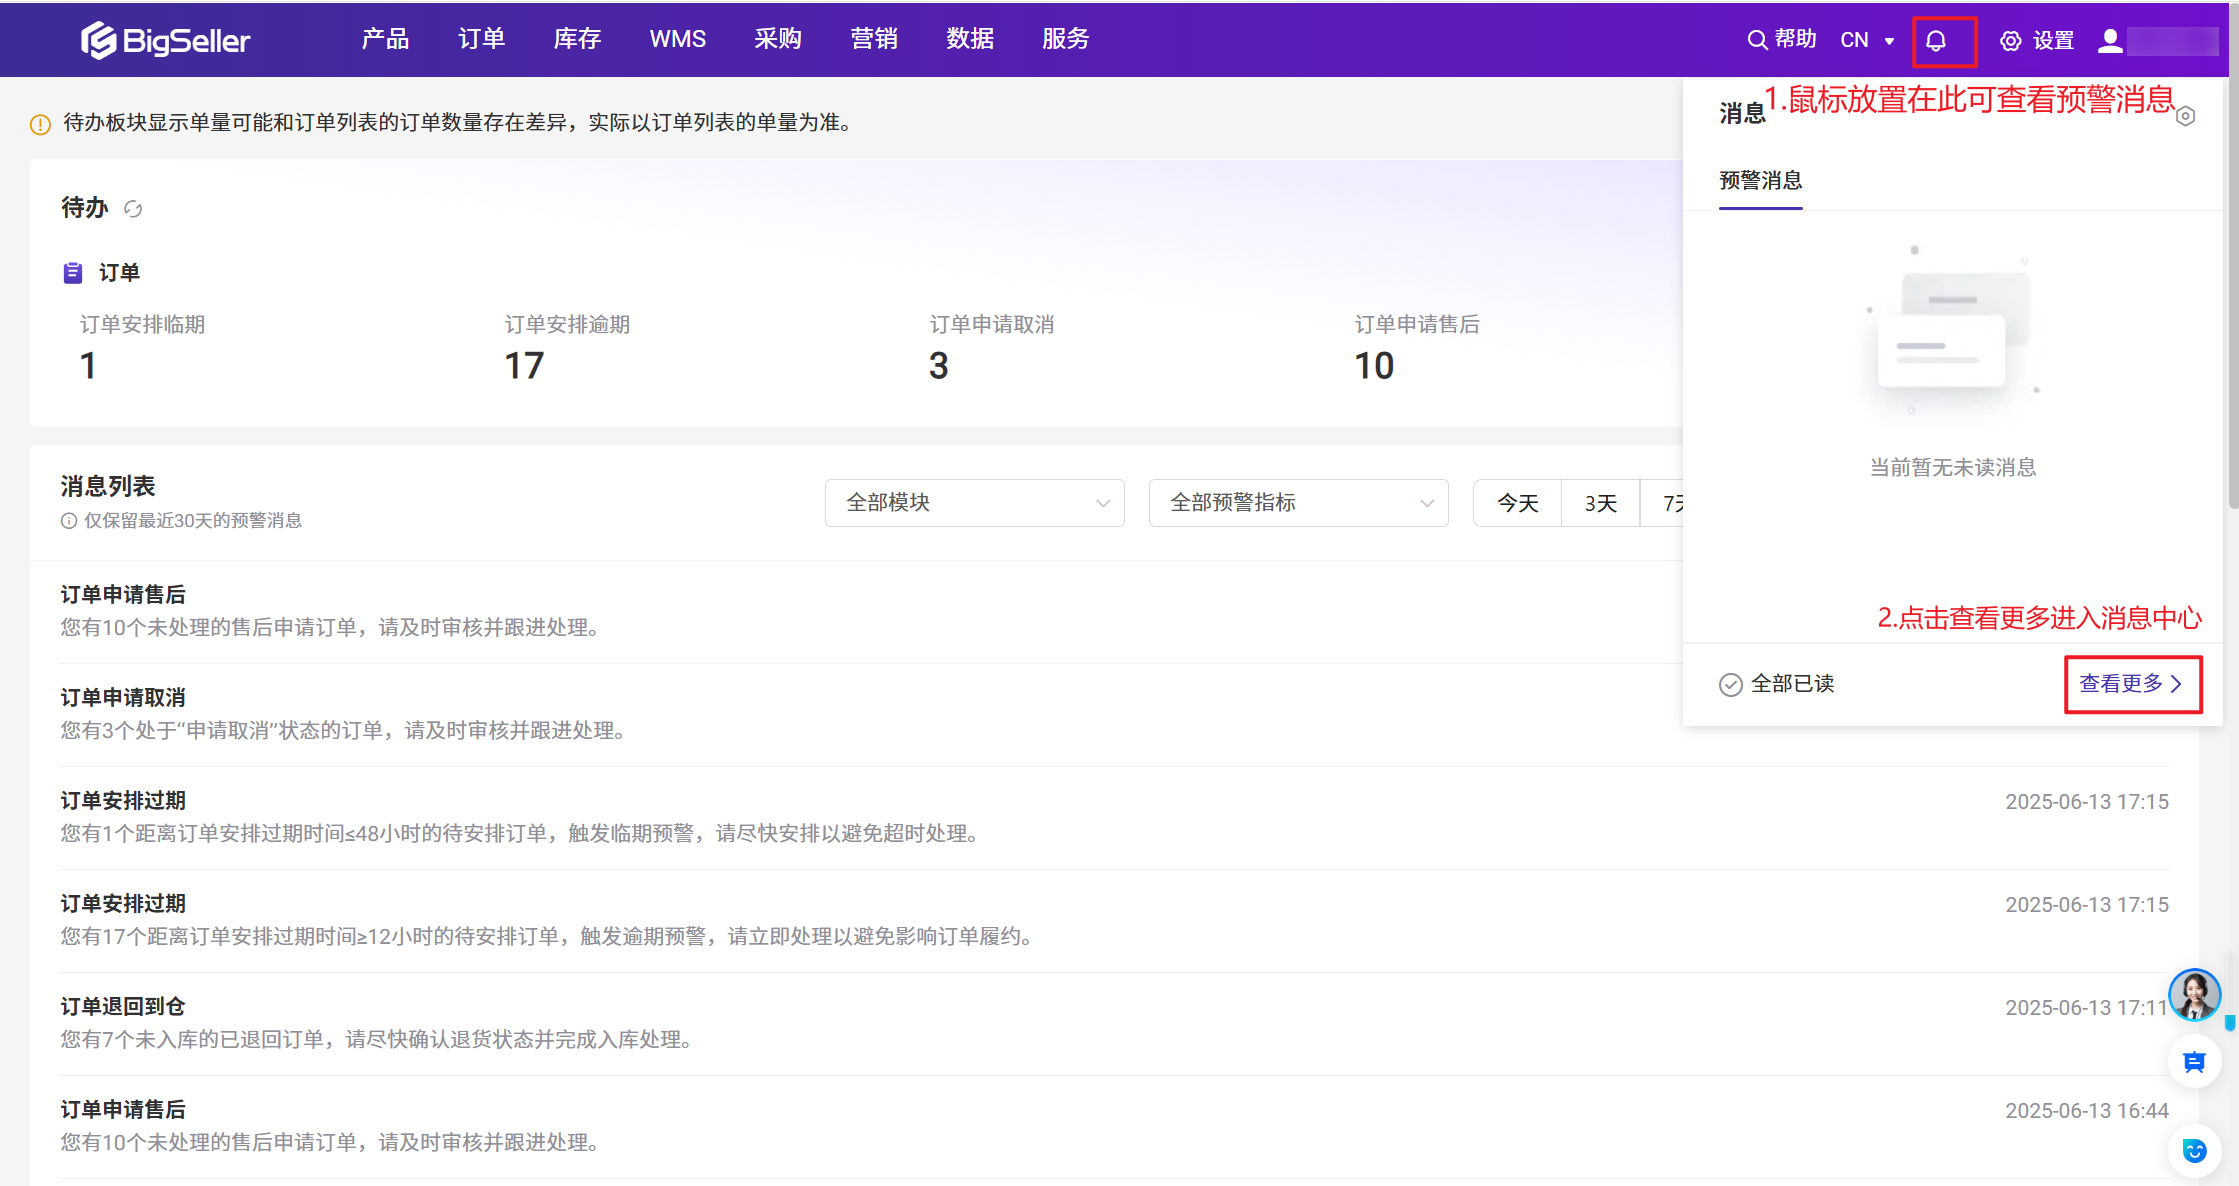The height and width of the screenshot is (1186, 2239).
Task: Click the refresh icon beside 待办
Action: 133,208
